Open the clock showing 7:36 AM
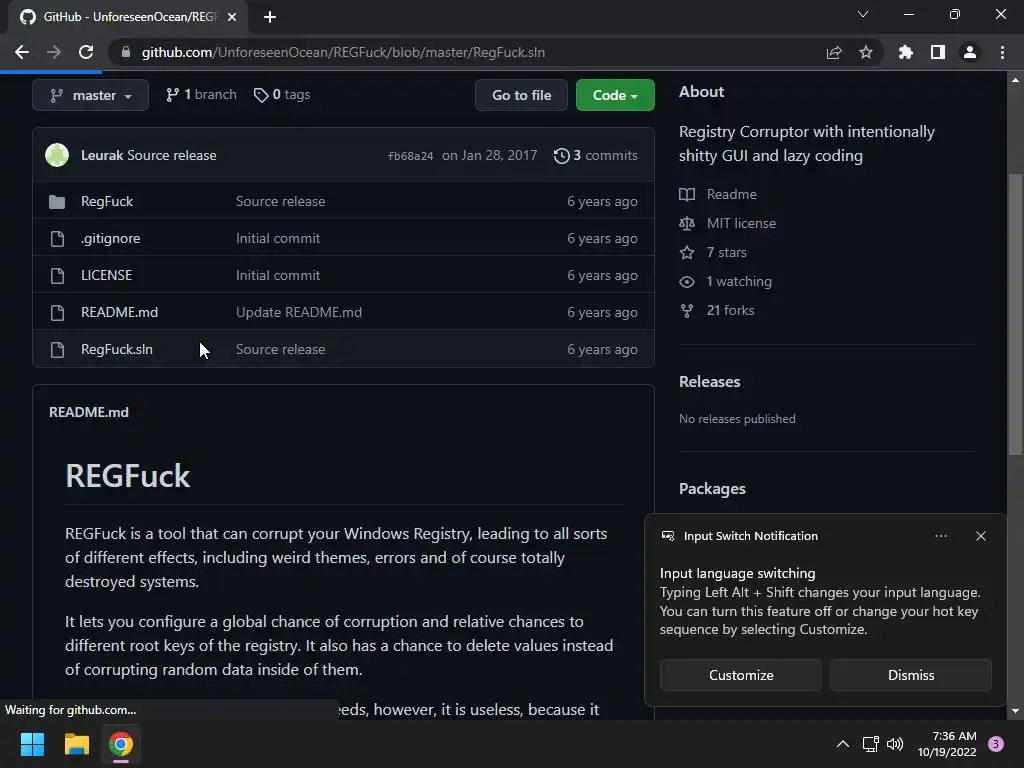1024x768 pixels. (x=947, y=744)
